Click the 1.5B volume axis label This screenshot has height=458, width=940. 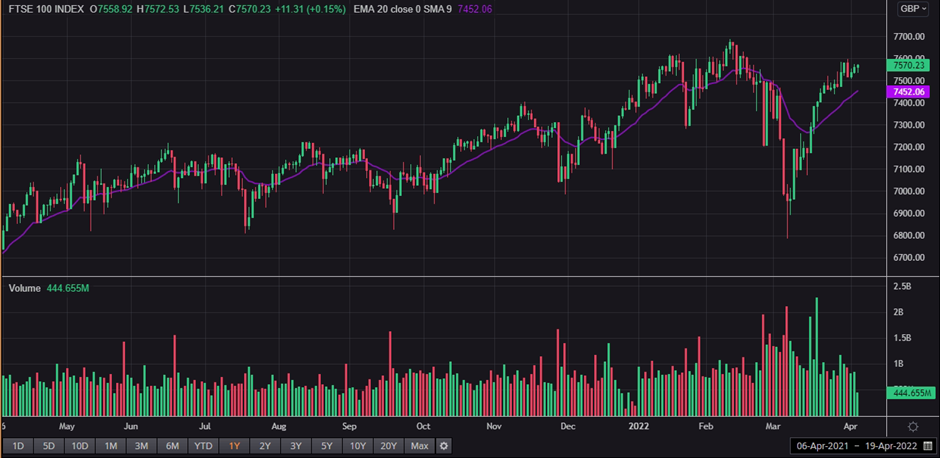902,338
